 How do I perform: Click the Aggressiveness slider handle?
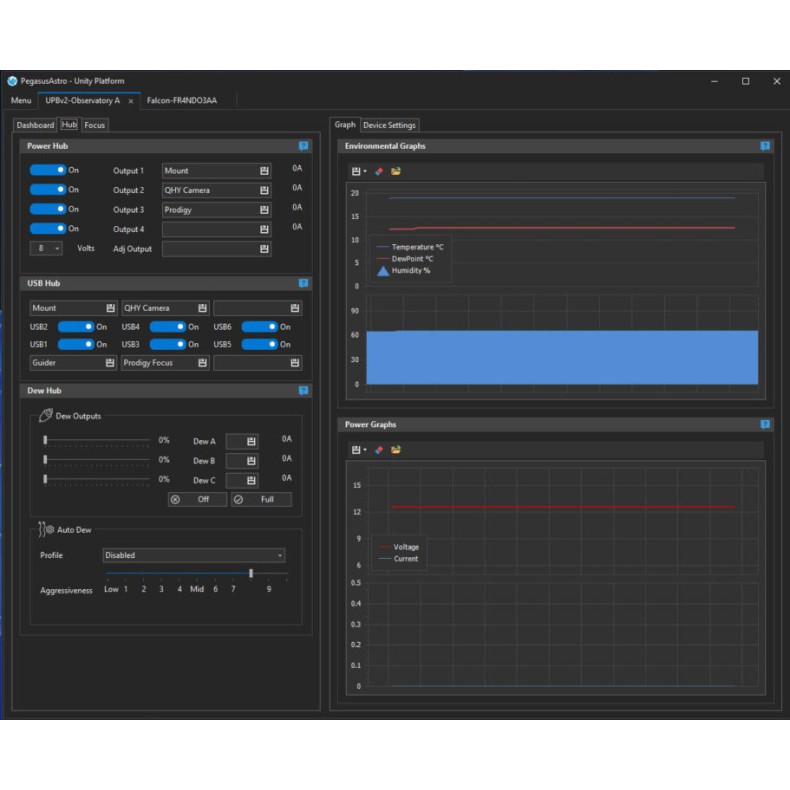click(x=251, y=574)
